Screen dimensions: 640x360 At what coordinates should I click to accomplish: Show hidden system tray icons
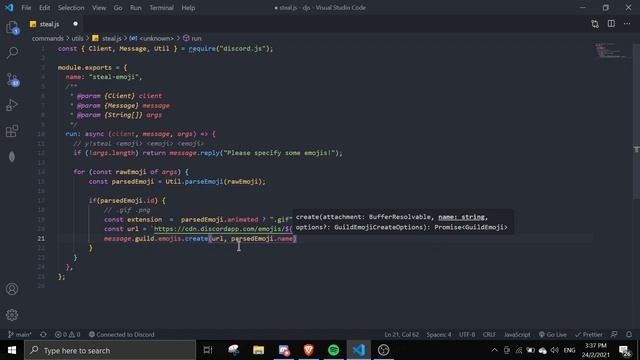[494, 350]
